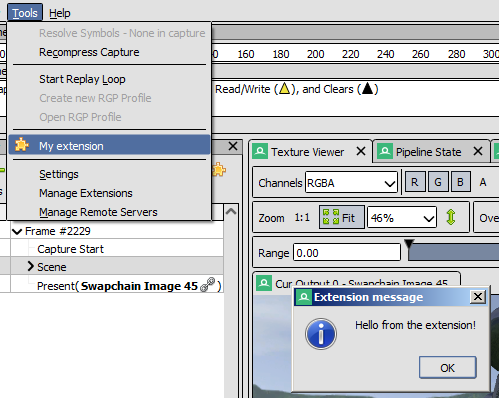Open the Channels RGBA dropdown
Screen dimensions: 499x398
tap(352, 183)
